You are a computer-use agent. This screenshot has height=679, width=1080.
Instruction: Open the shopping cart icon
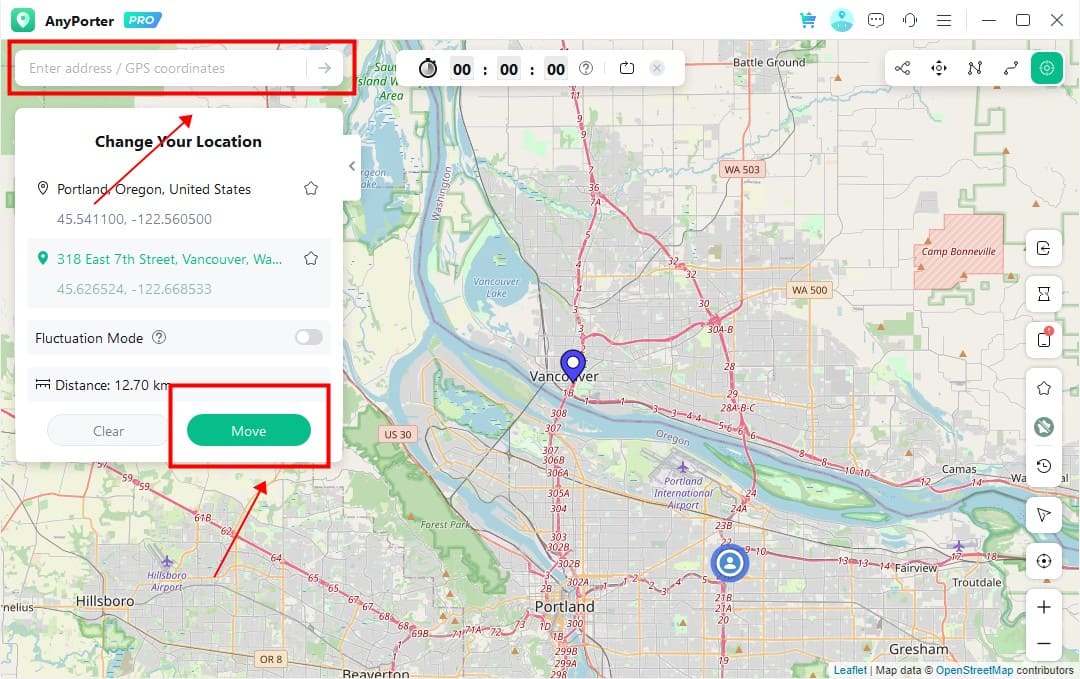(x=808, y=20)
